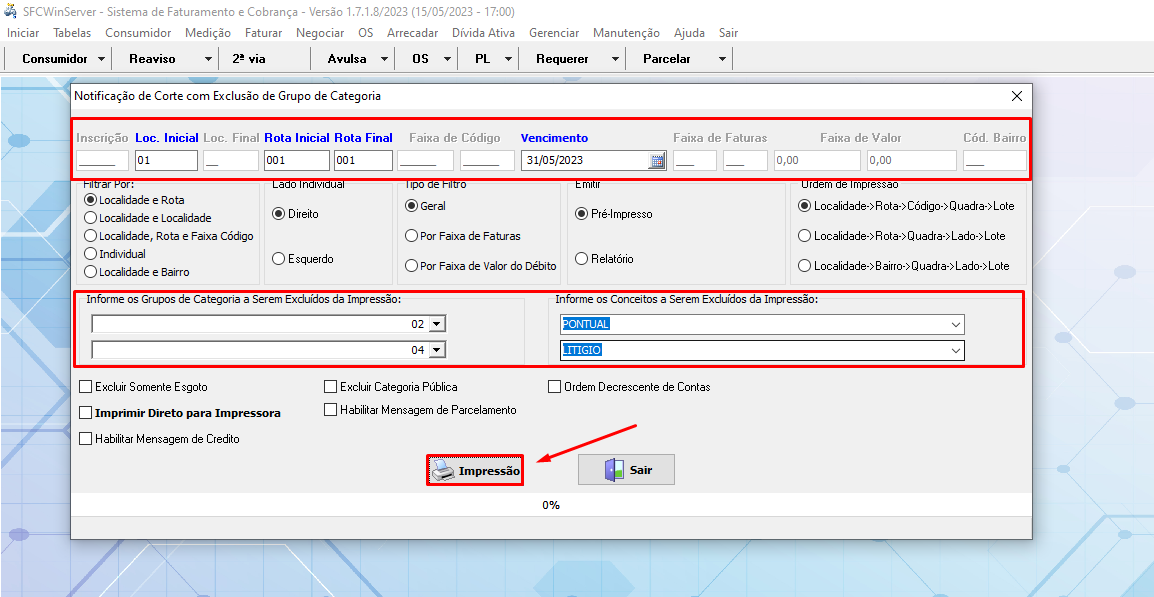The height and width of the screenshot is (597, 1154).
Task: Click the 2ª via toolbar button
Action: (249, 59)
